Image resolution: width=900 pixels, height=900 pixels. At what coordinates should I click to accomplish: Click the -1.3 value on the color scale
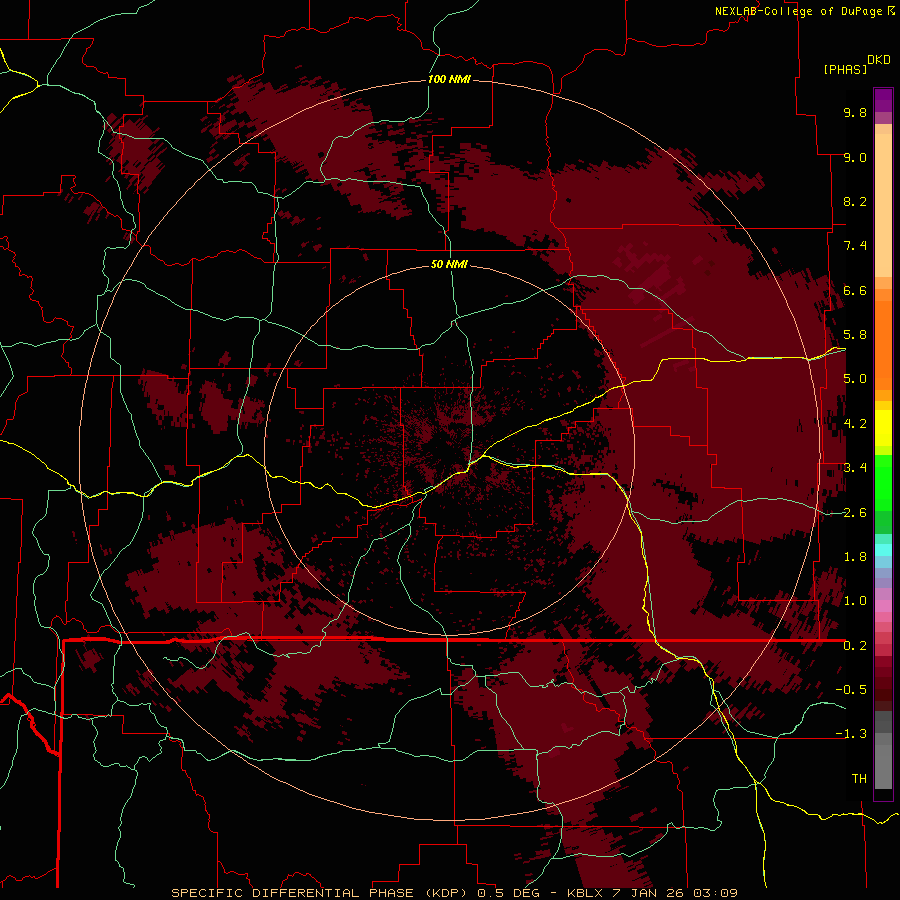[x=851, y=734]
